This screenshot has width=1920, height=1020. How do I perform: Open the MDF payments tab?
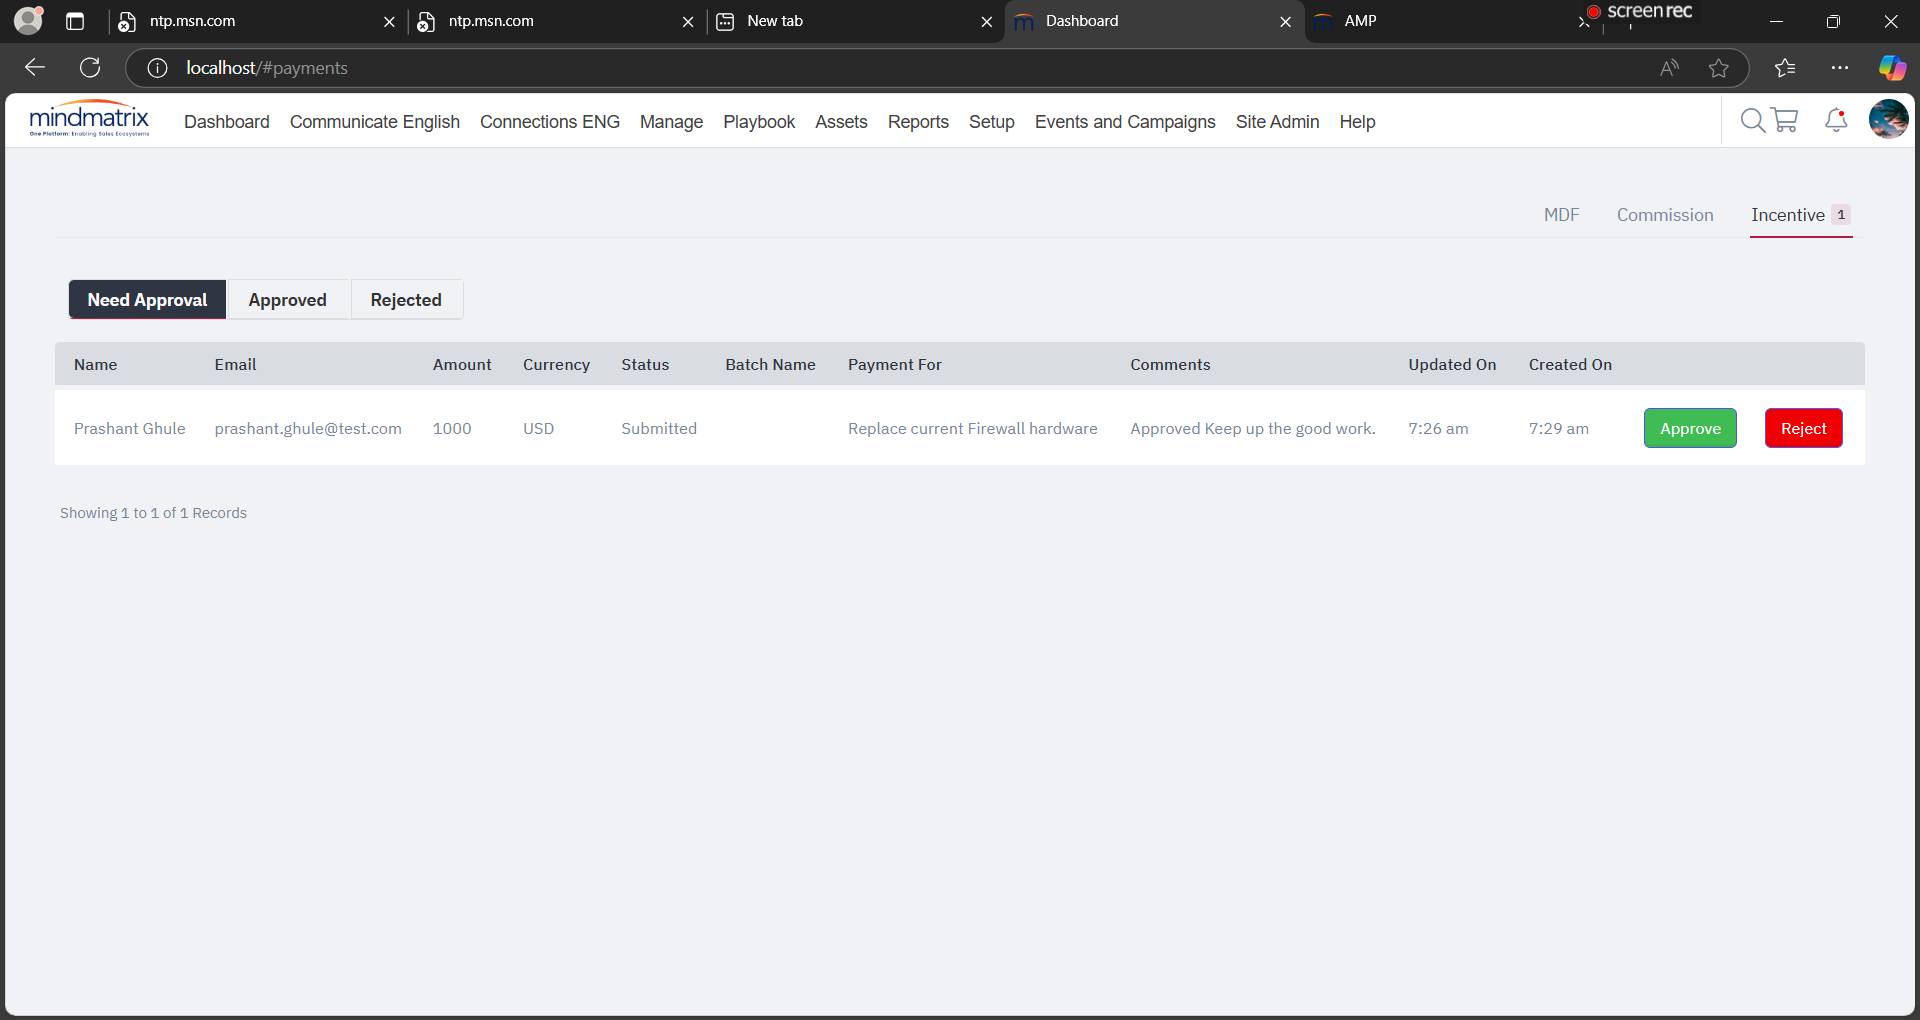click(x=1561, y=215)
